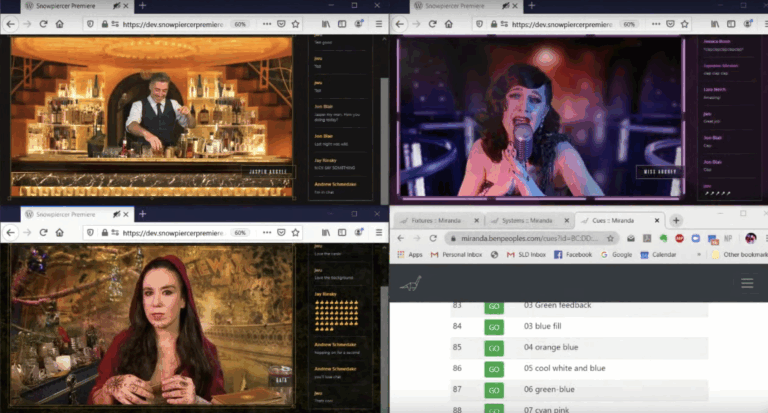The width and height of the screenshot is (768, 413).
Task: Click the Miranda dinosaur logo
Action: (x=411, y=284)
